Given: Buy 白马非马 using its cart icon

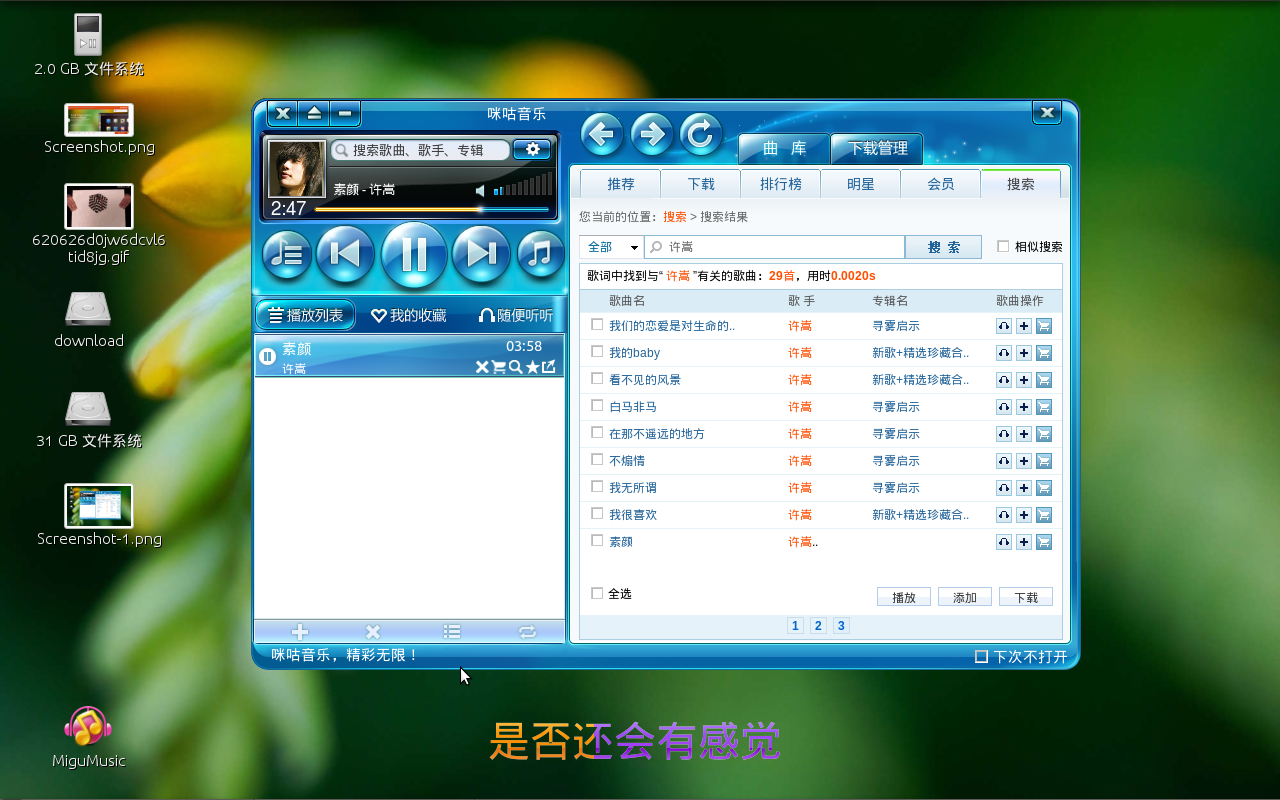Looking at the screenshot, I should pyautogui.click(x=1044, y=407).
